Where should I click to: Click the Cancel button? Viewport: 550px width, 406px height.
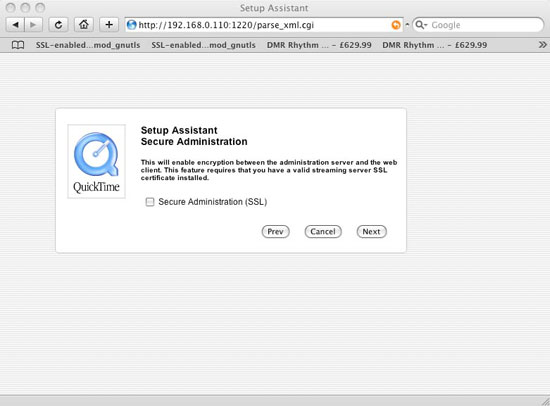[323, 232]
